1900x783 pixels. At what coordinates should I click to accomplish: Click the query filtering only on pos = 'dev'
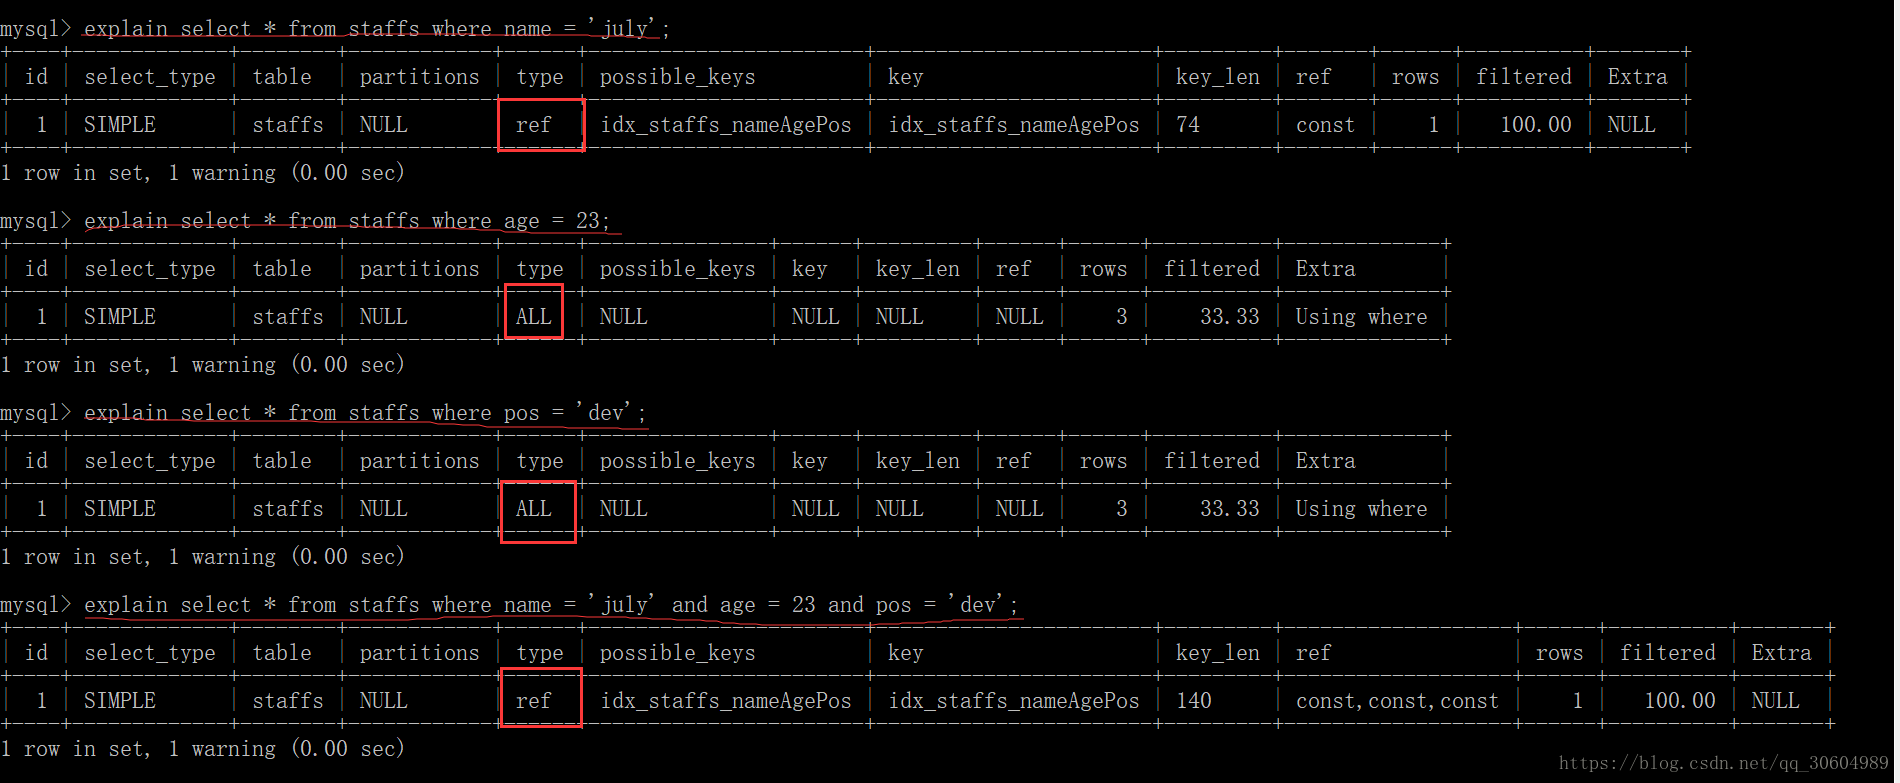pyautogui.click(x=364, y=412)
